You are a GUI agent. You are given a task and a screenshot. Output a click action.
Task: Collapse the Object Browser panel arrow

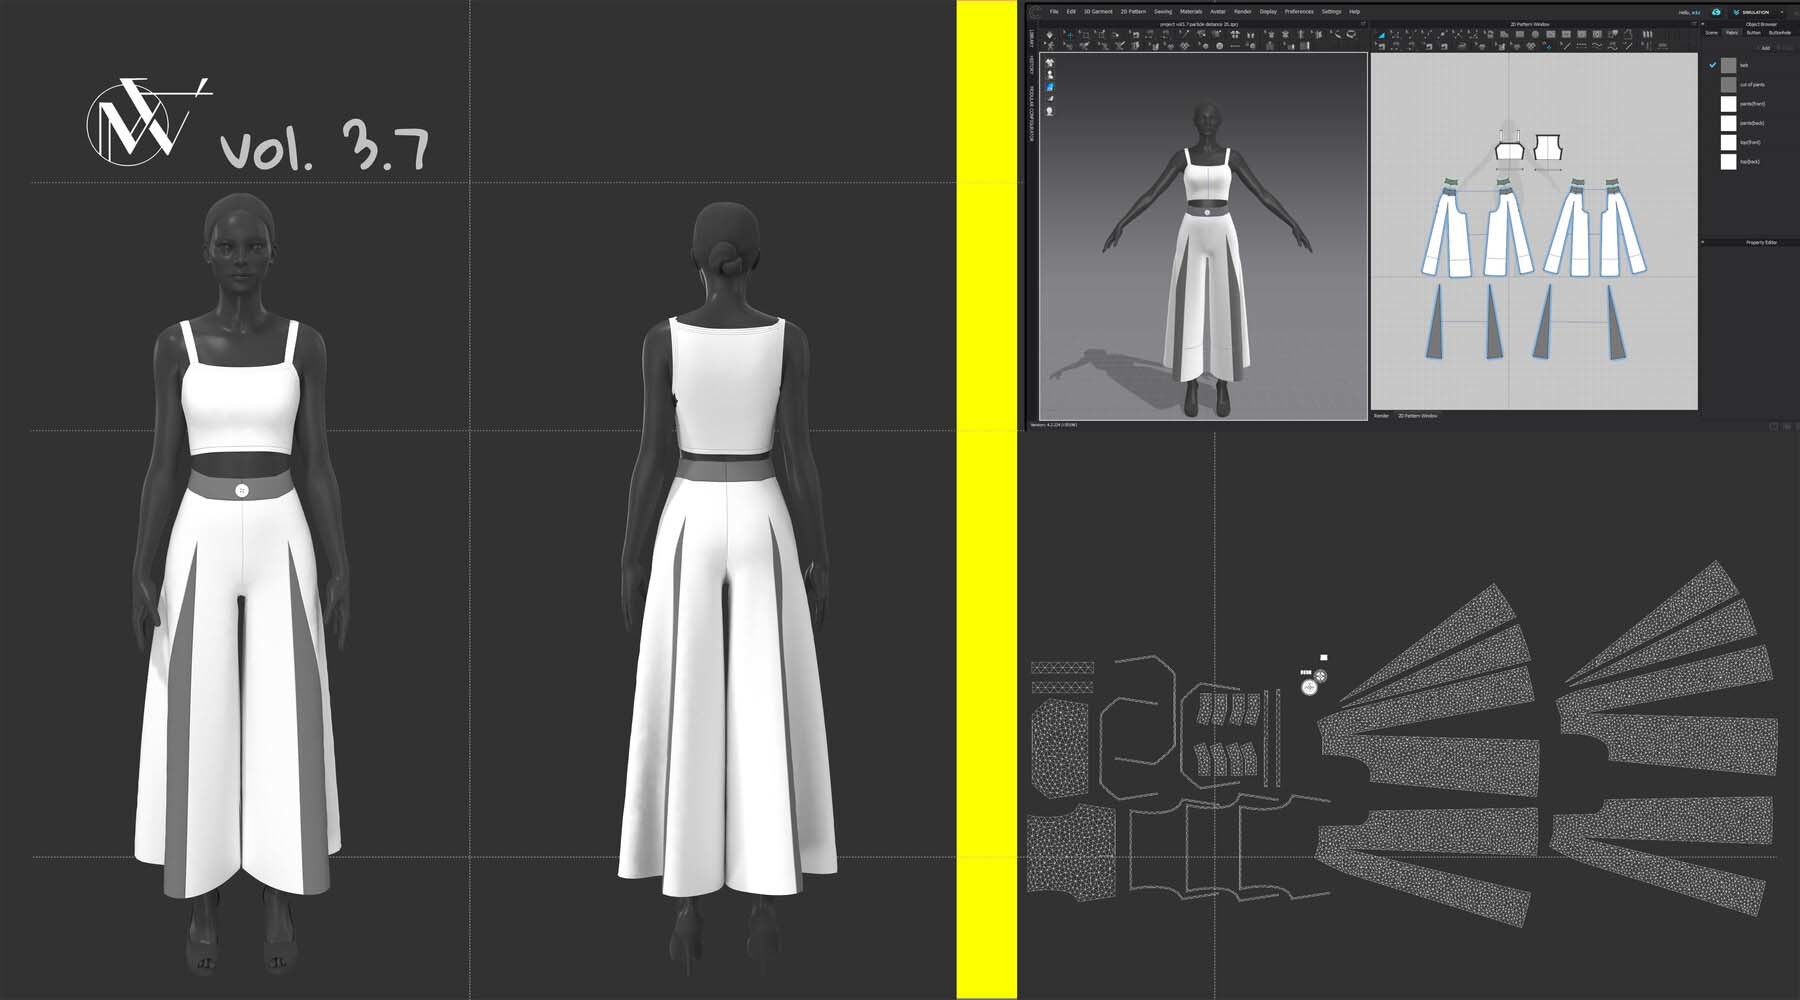click(x=1703, y=23)
